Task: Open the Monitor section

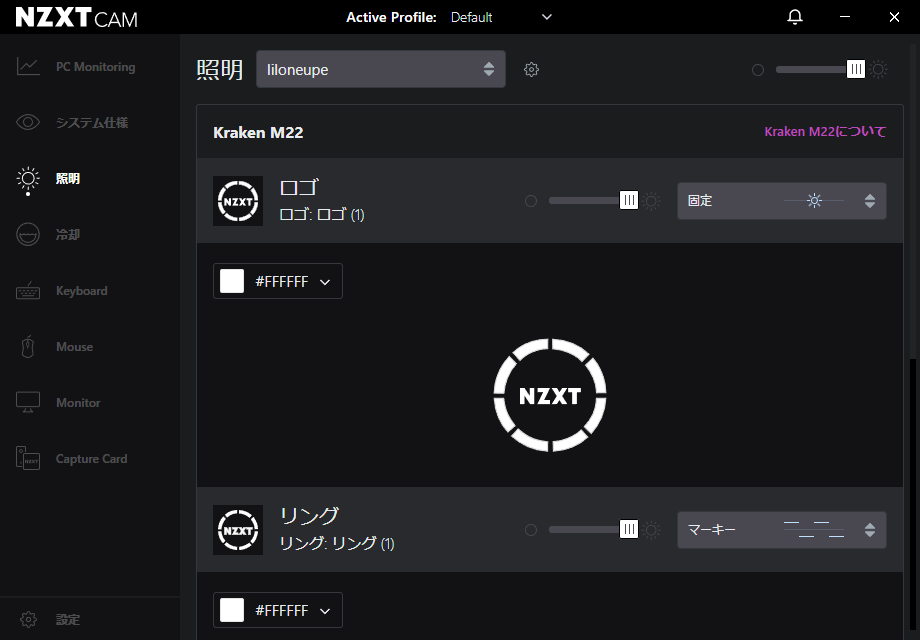Action: click(x=78, y=403)
